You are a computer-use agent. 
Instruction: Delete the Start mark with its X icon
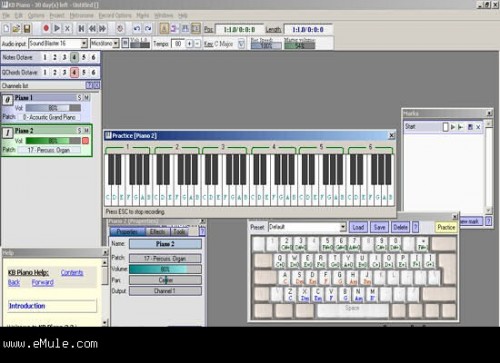(x=478, y=127)
